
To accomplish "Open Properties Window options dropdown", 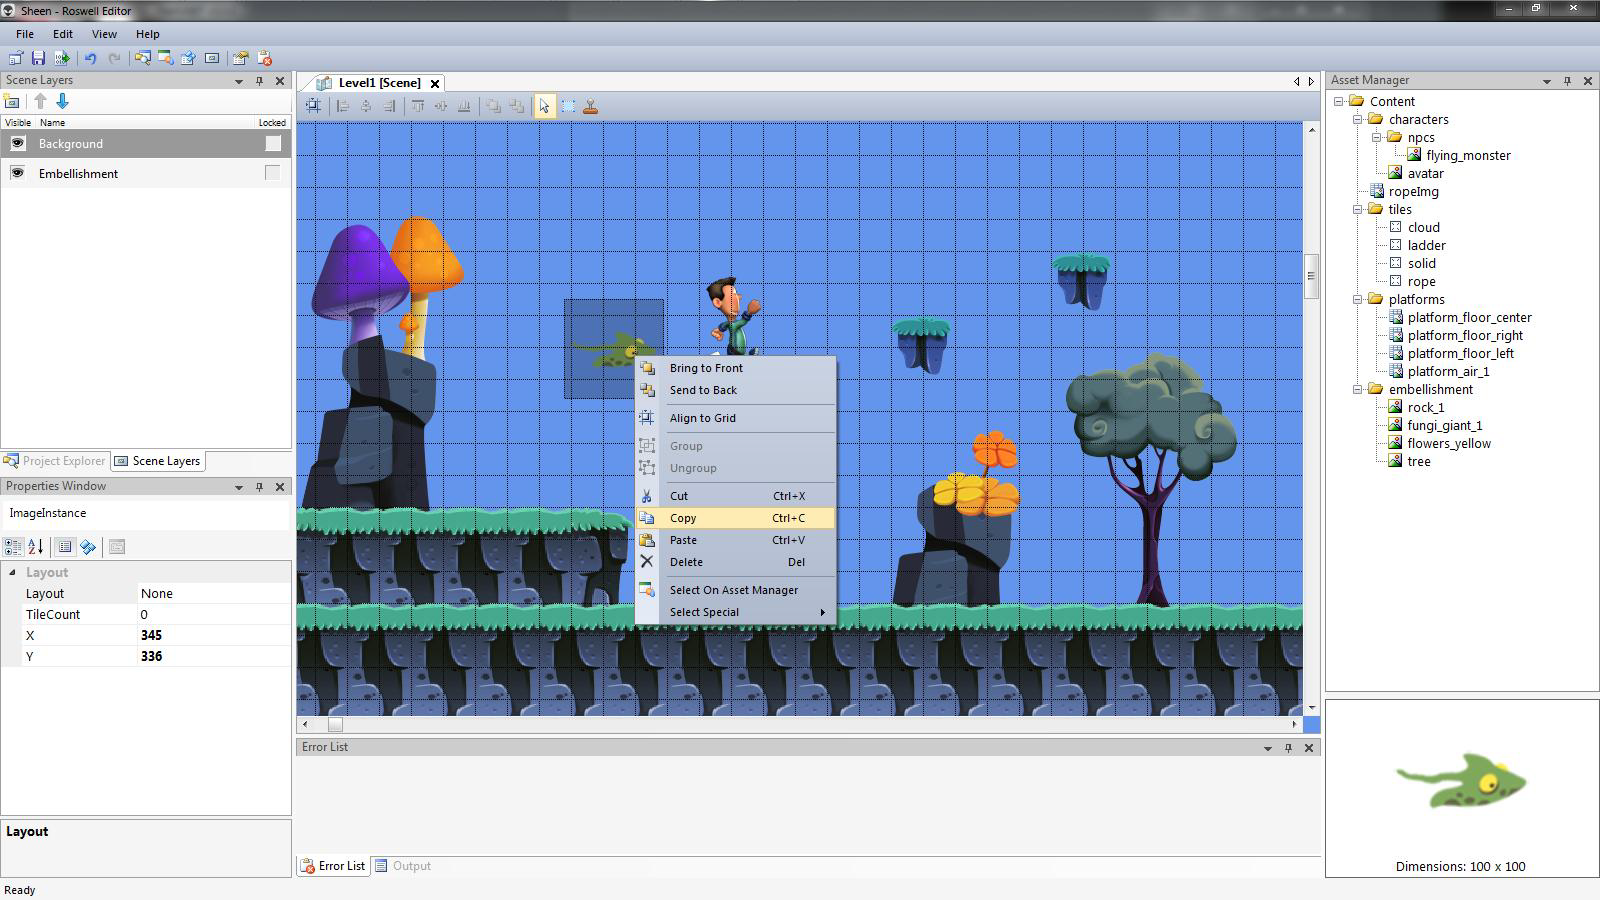I will 238,487.
